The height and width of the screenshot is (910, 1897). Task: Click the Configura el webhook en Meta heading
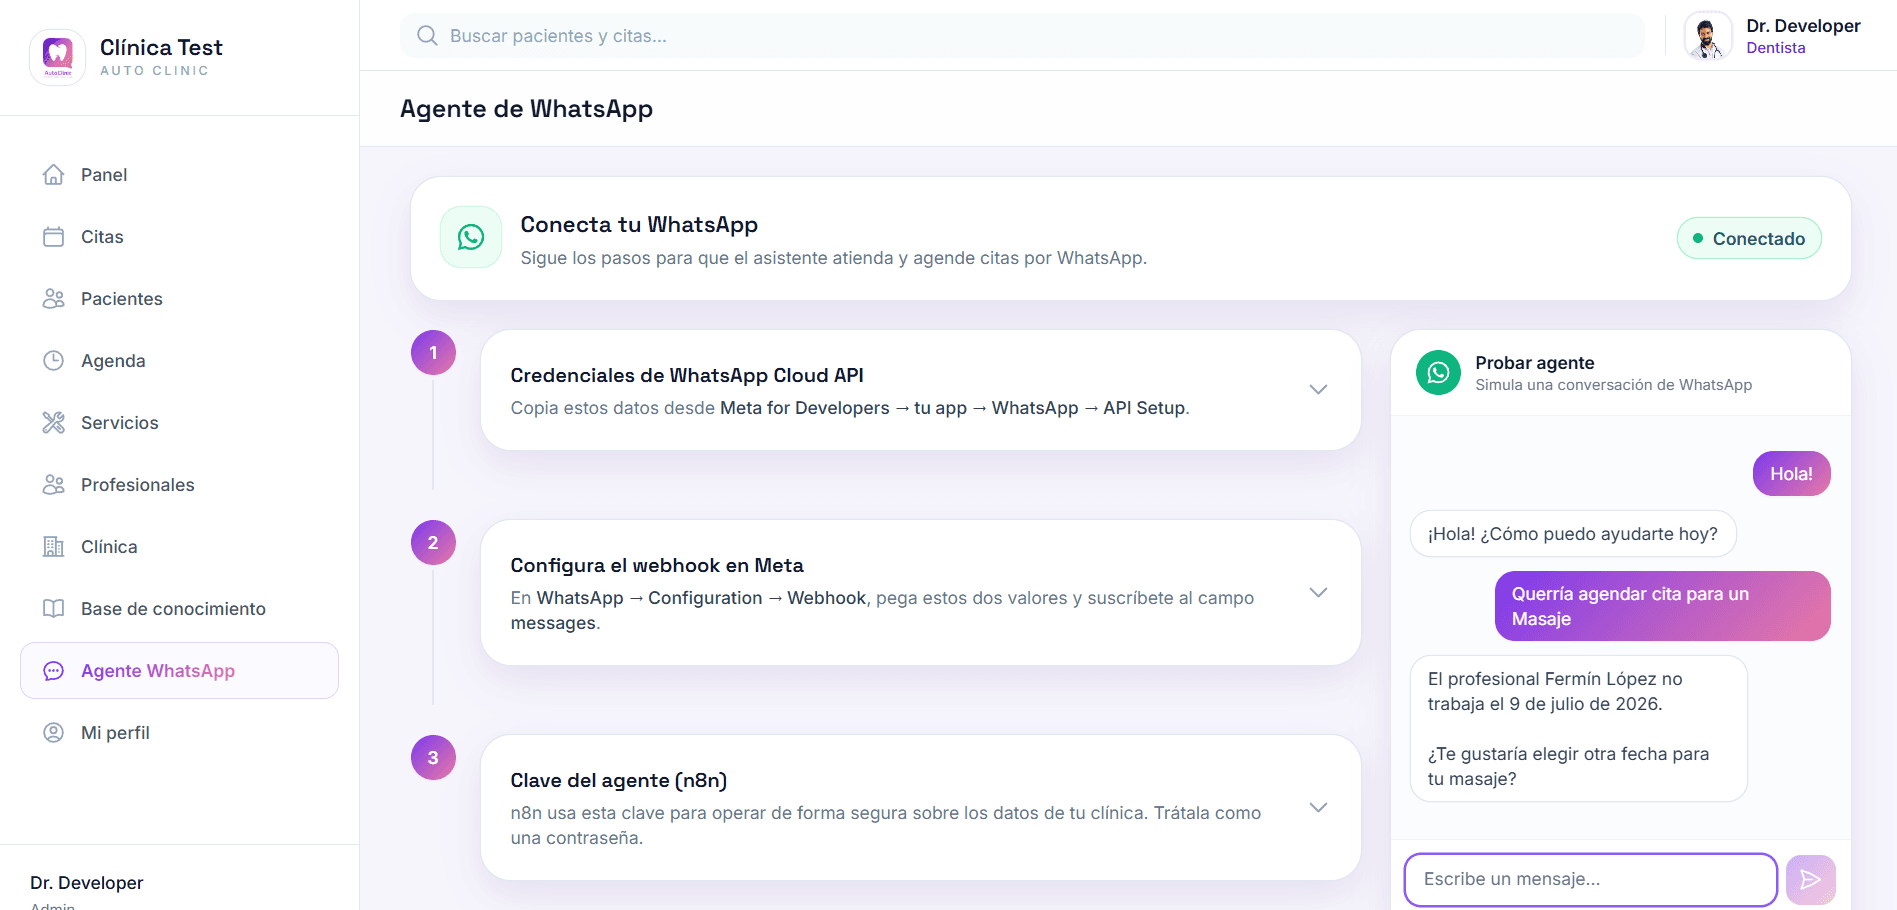(x=657, y=565)
